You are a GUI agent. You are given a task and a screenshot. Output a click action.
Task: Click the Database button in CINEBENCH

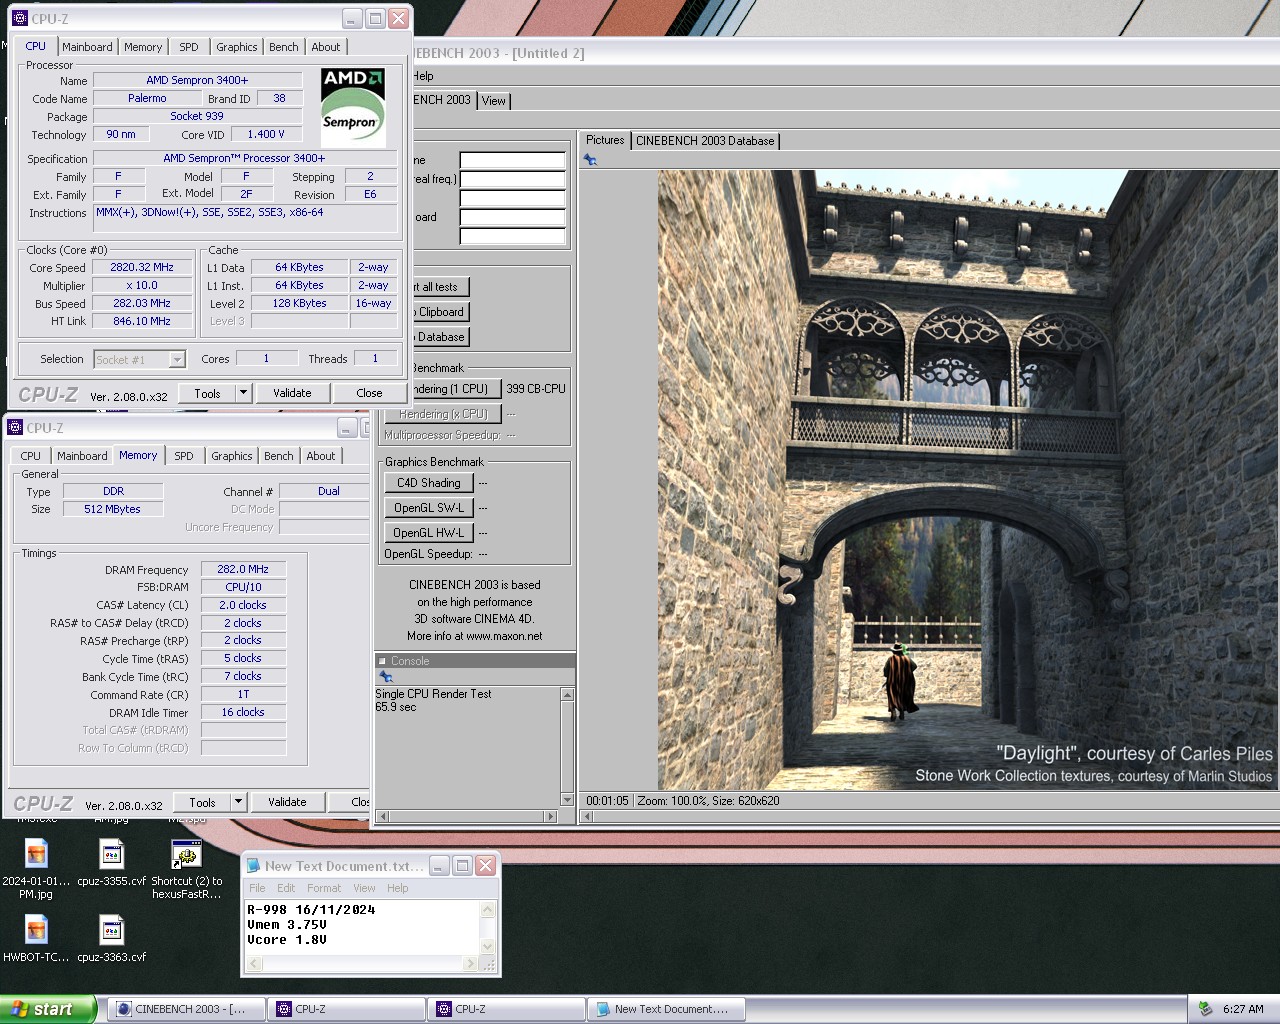pyautogui.click(x=440, y=337)
